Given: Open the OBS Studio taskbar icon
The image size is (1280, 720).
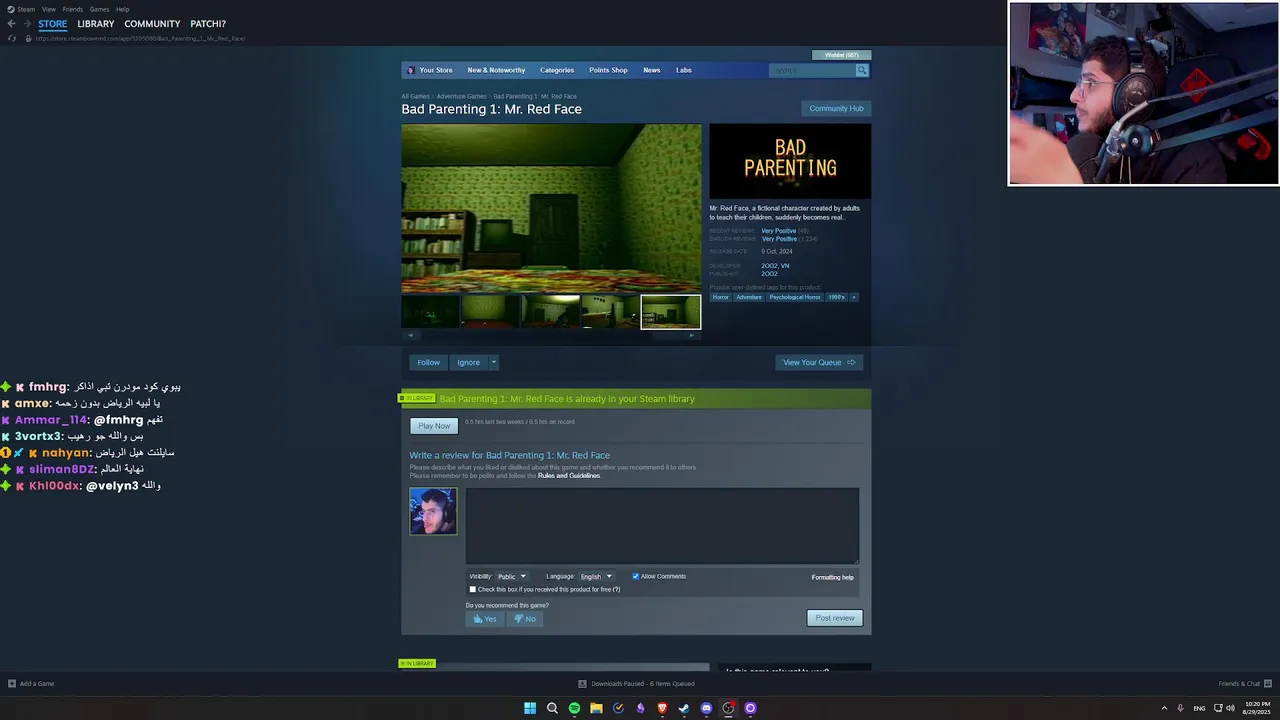Looking at the screenshot, I should coord(728,708).
